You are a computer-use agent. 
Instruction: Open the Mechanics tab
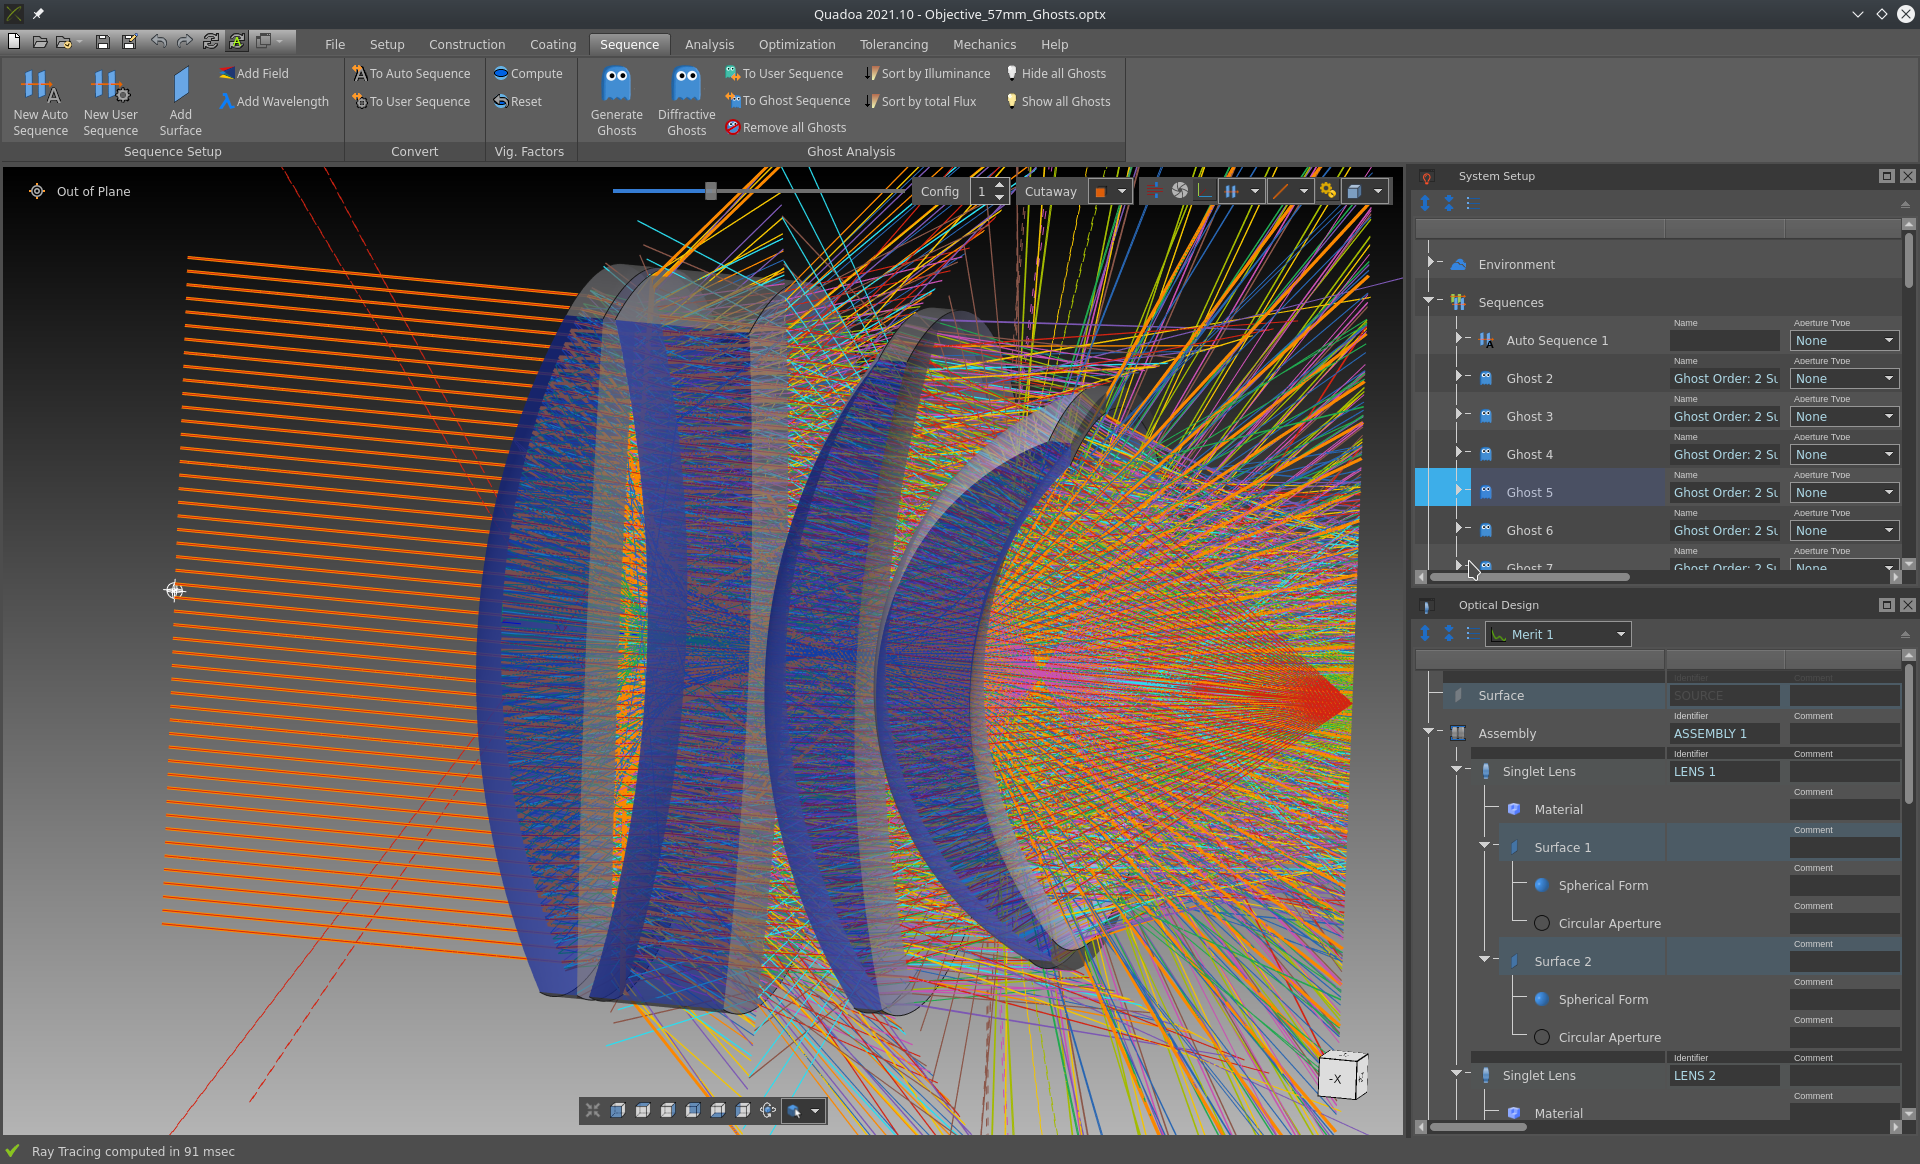(984, 44)
